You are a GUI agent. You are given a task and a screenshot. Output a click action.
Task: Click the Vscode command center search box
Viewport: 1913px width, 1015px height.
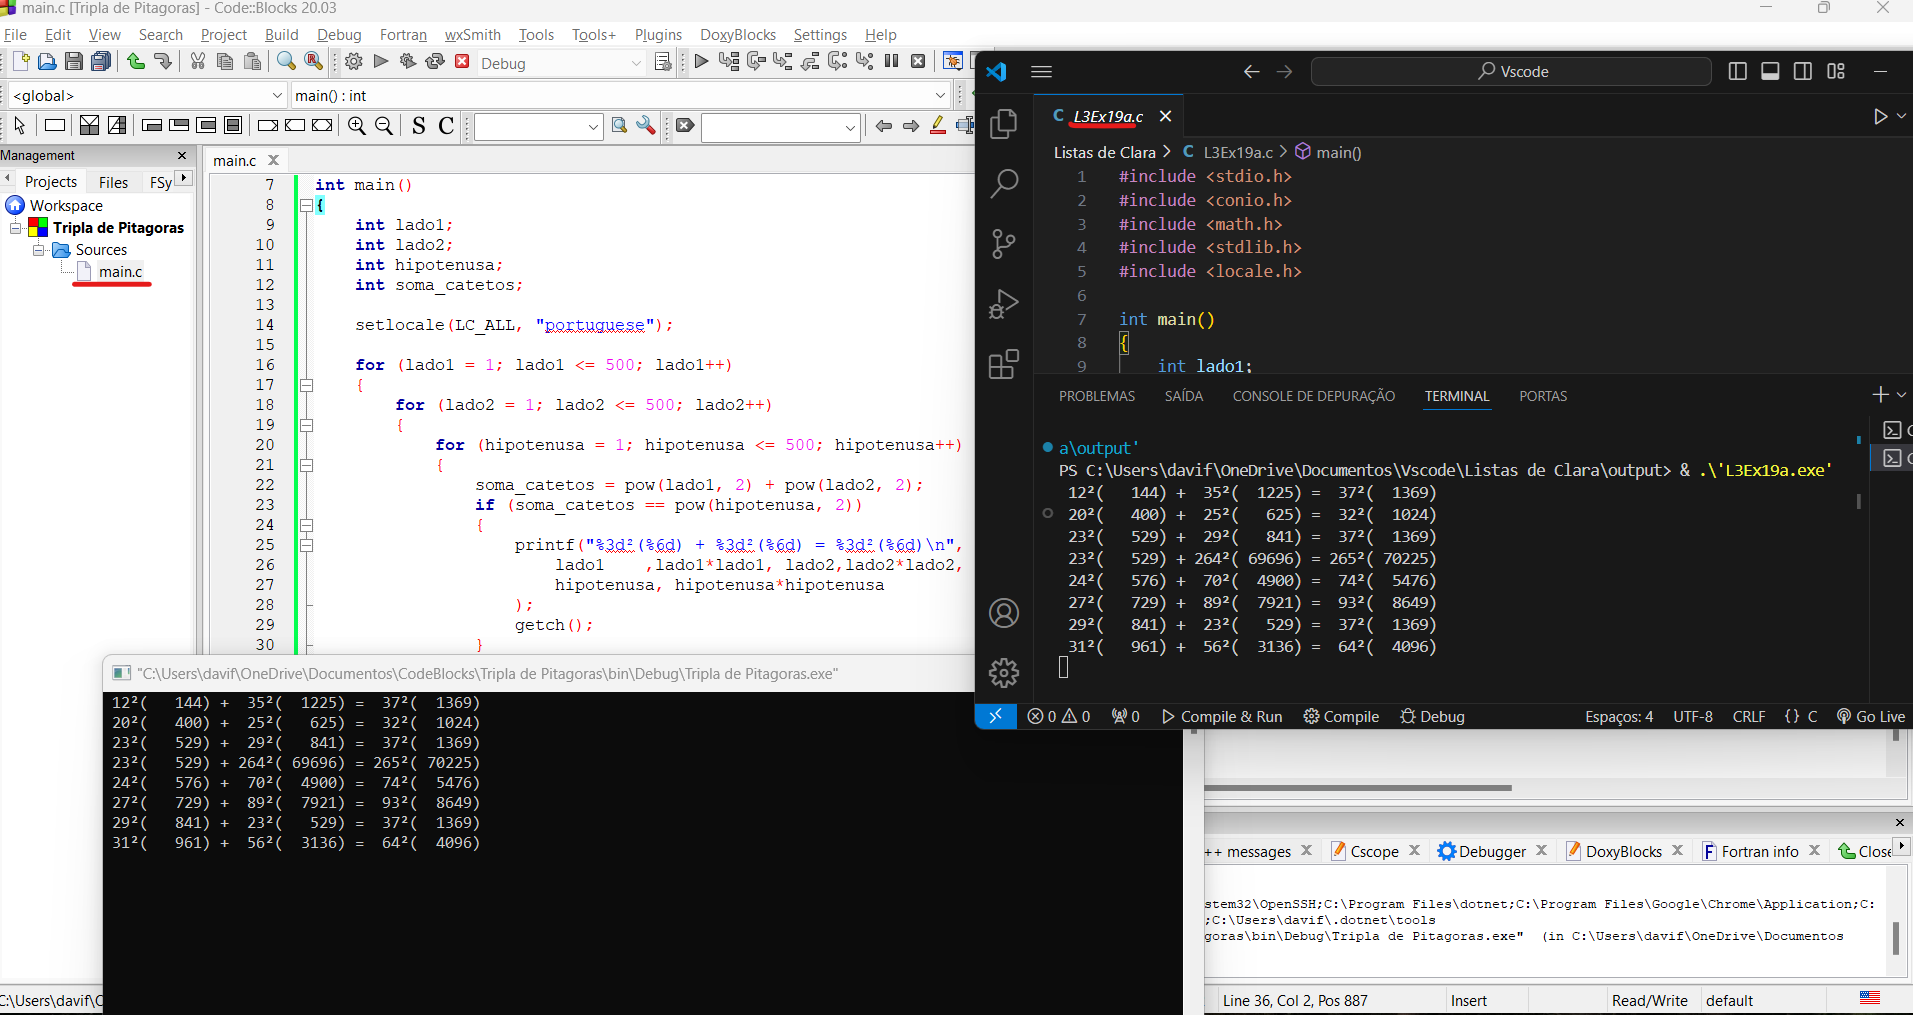click(x=1511, y=72)
